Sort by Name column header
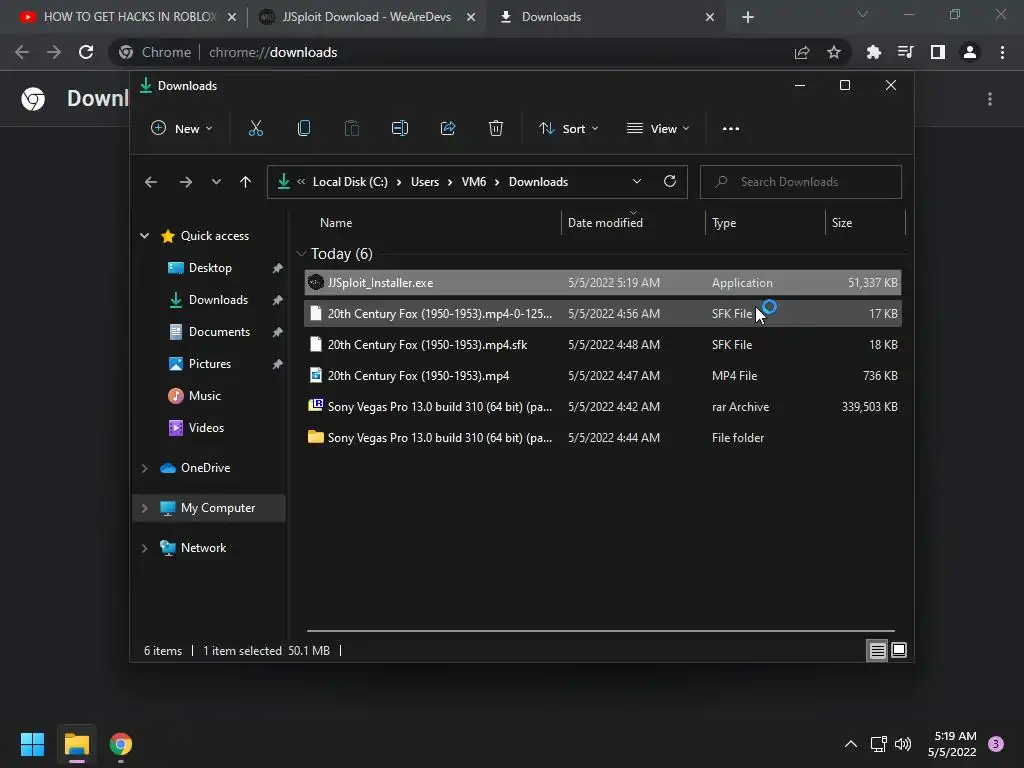Viewport: 1024px width, 768px height. [336, 223]
